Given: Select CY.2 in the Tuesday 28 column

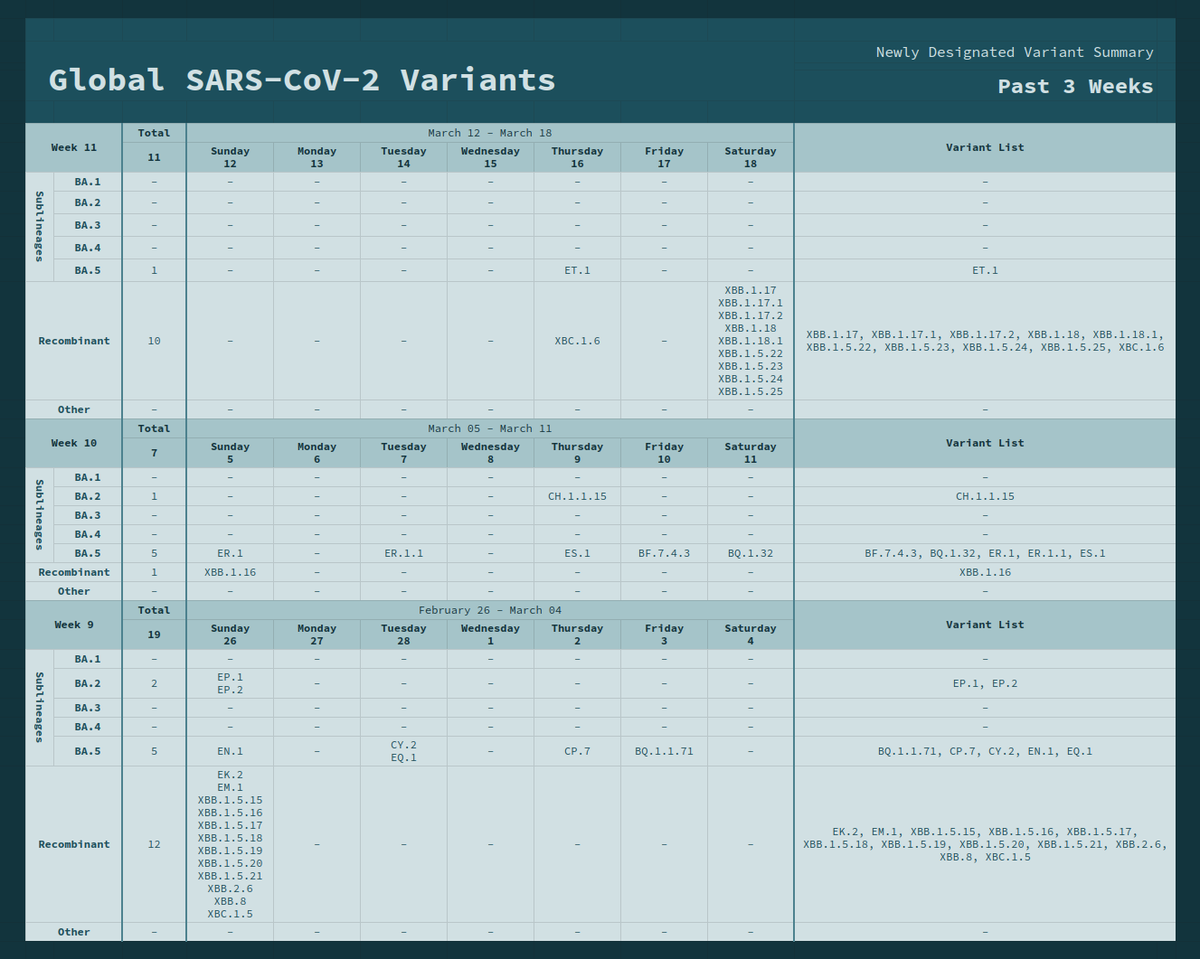Looking at the screenshot, I should [404, 745].
